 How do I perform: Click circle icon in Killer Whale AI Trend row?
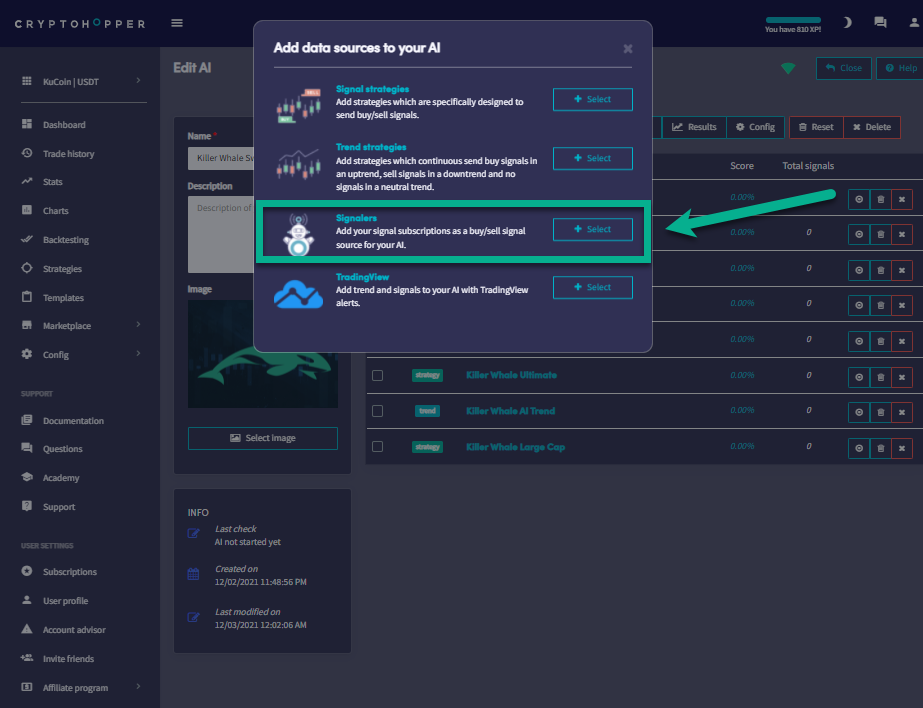click(x=859, y=412)
